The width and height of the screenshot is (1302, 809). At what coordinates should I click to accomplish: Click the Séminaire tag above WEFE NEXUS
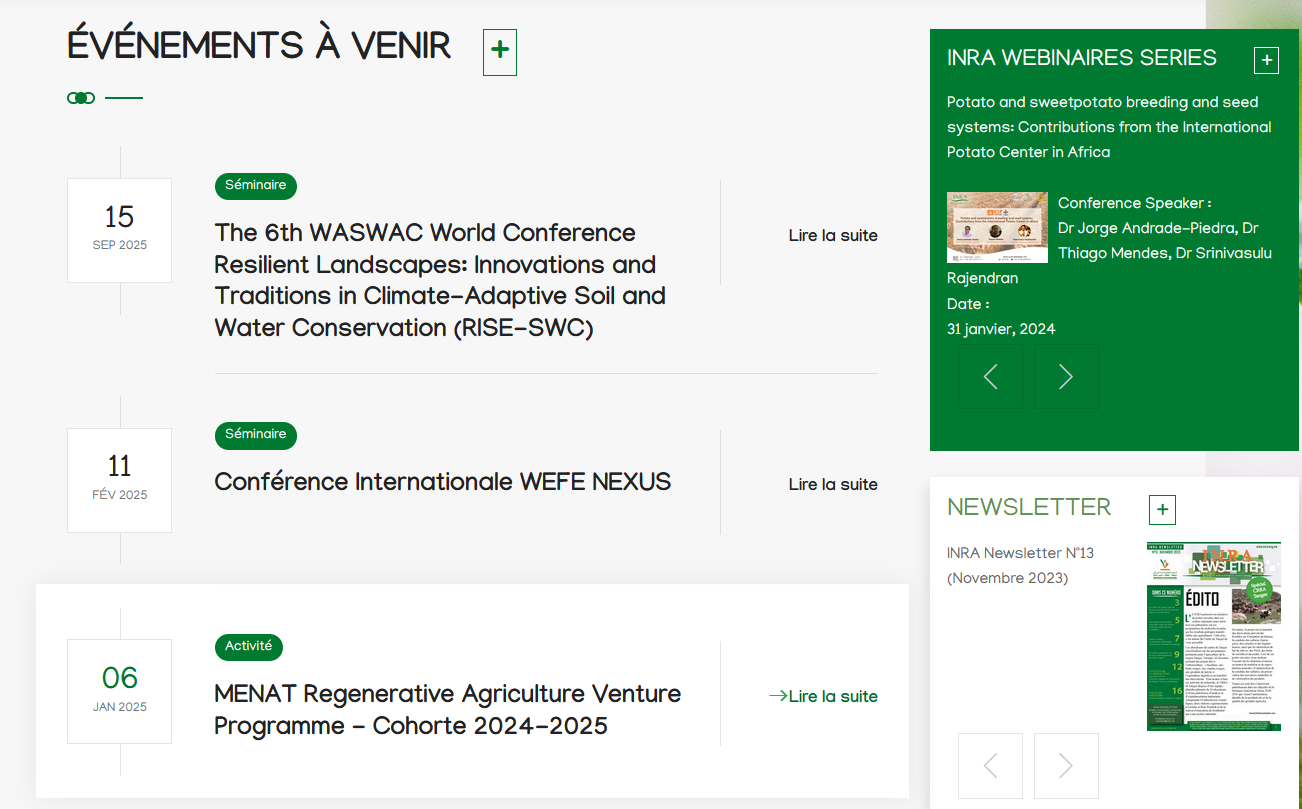[256, 435]
